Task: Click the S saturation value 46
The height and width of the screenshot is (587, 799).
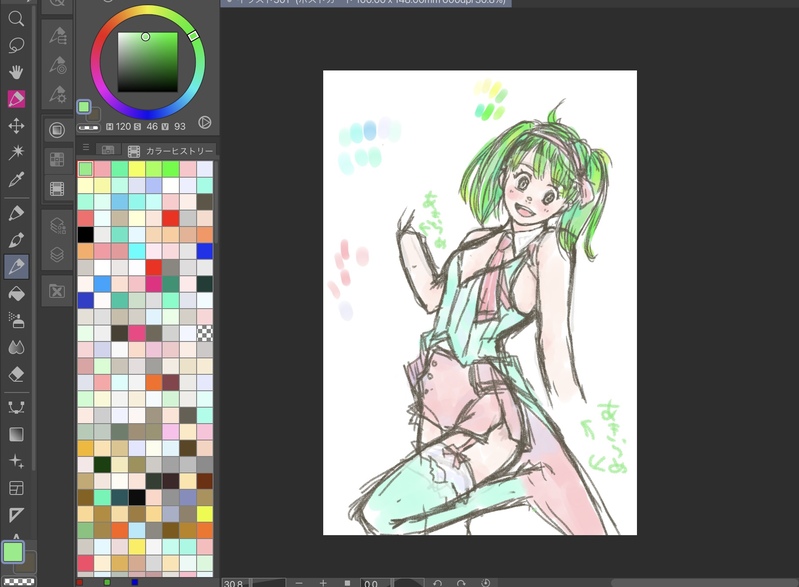Action: 152,126
